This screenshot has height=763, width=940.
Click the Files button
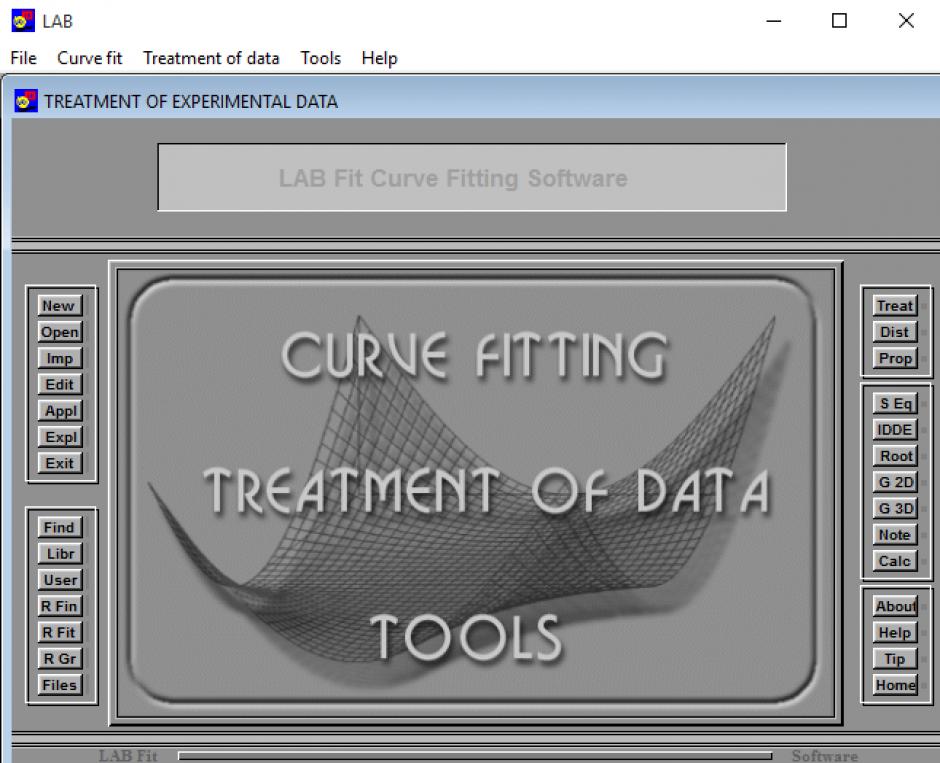[x=59, y=685]
